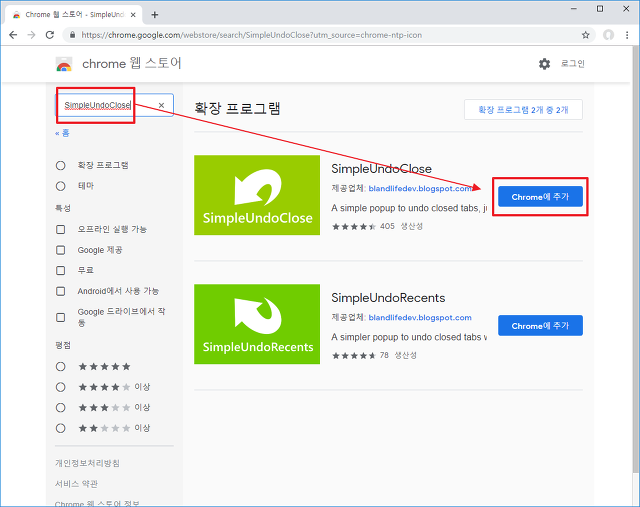Bookmark this page with the star icon
This screenshot has height=507, width=640.
click(x=586, y=35)
